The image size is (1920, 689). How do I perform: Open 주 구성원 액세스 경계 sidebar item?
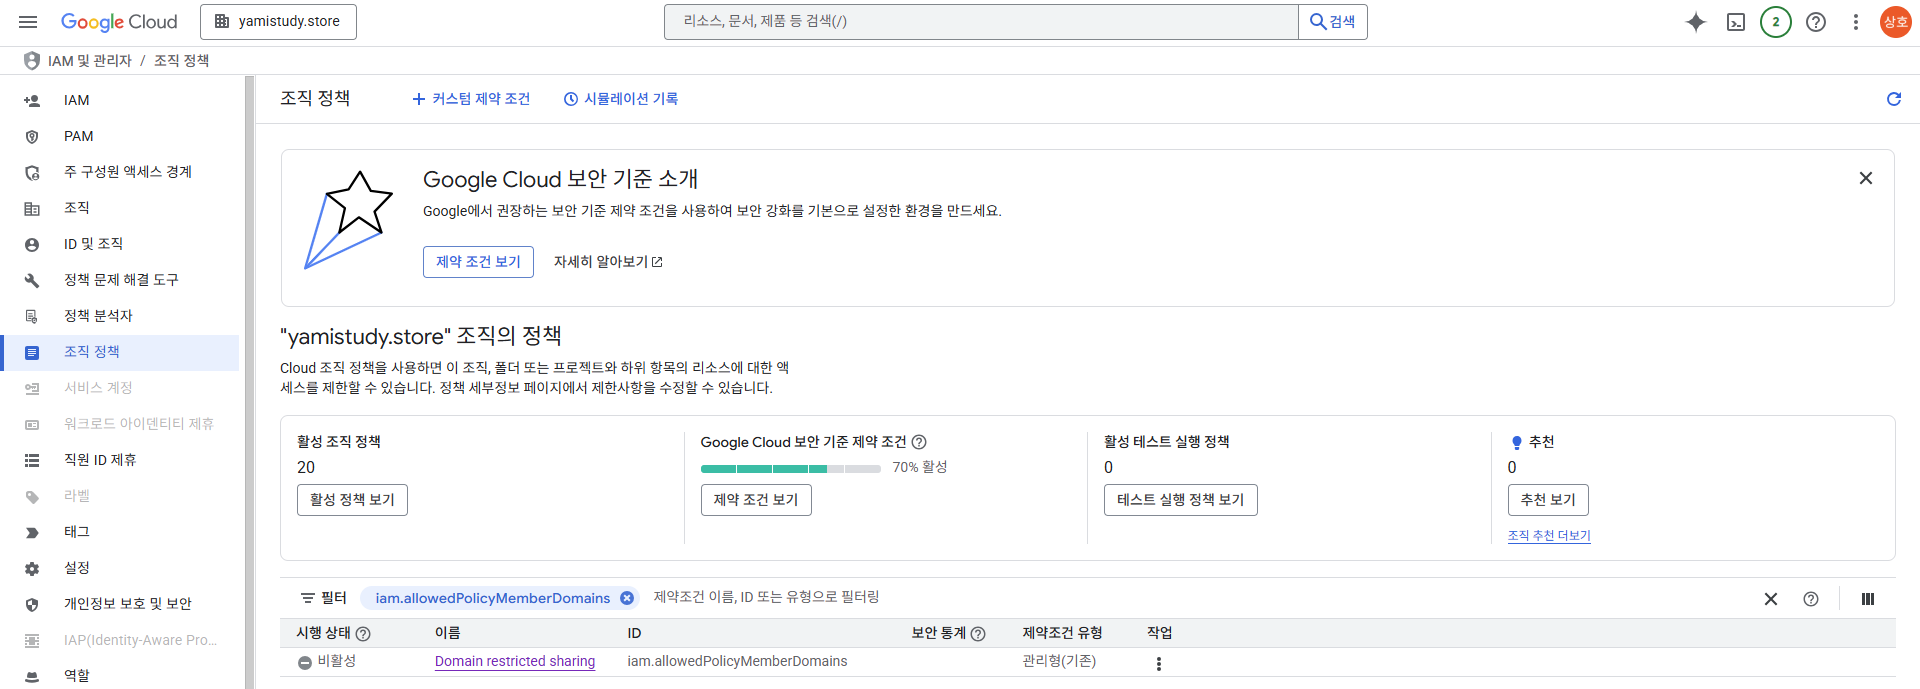click(x=120, y=172)
